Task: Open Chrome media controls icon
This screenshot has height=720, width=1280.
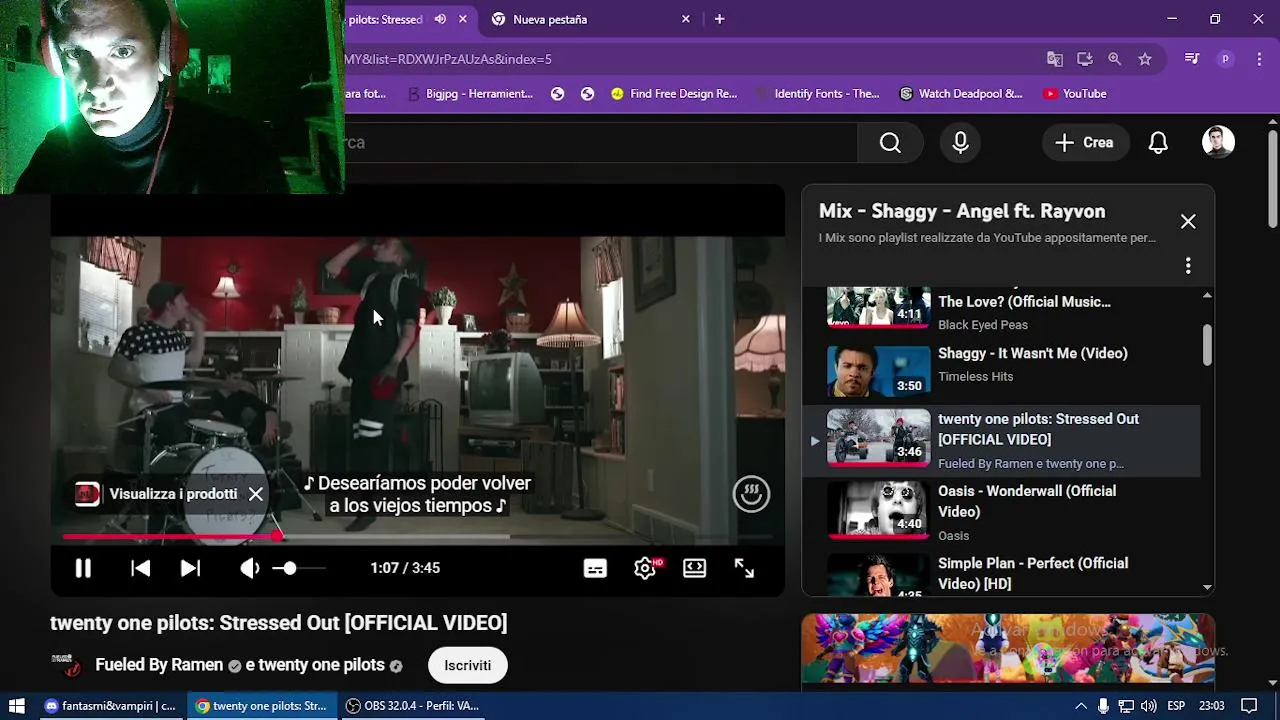Action: coord(1191,59)
